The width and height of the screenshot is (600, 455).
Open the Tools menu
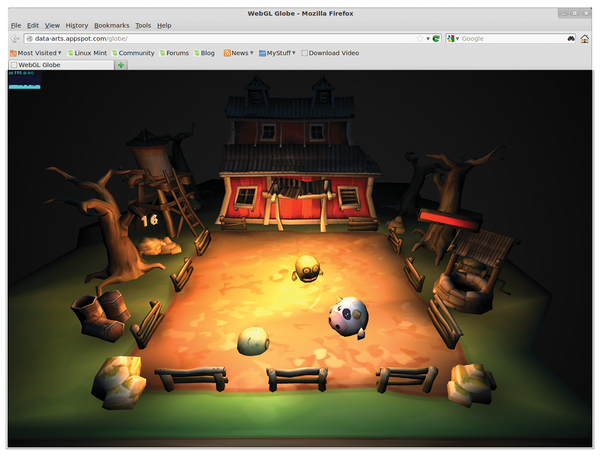(x=143, y=25)
